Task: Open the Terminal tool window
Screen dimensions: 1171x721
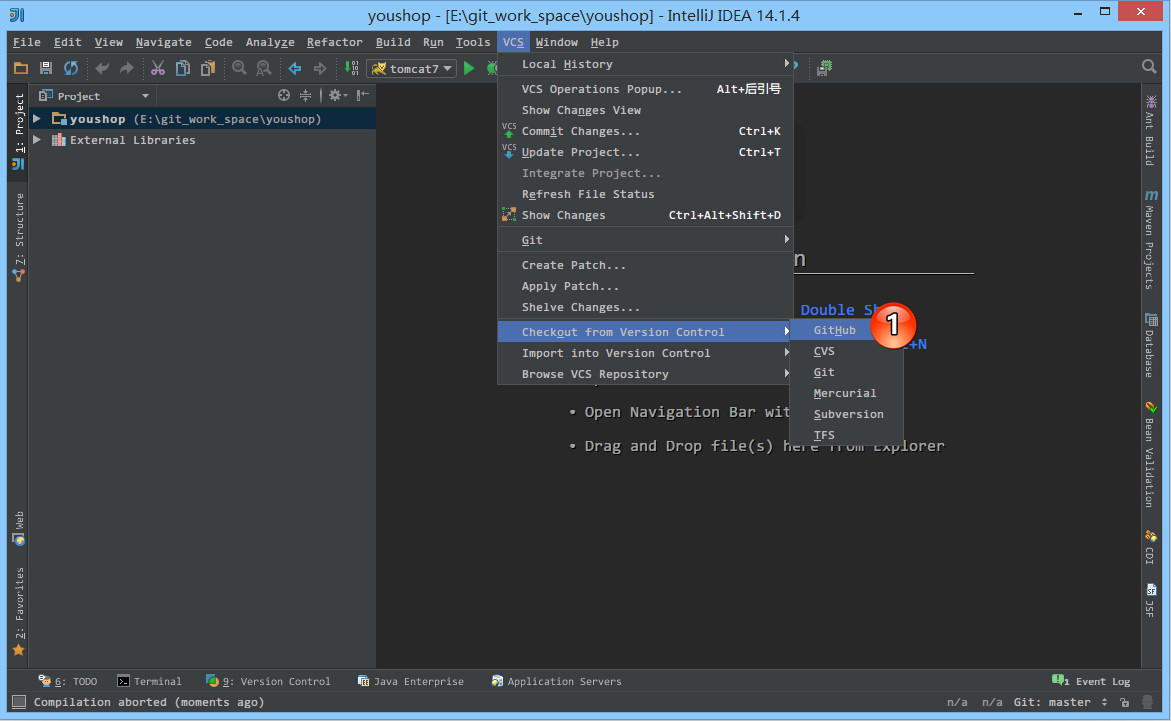Action: coord(150,681)
